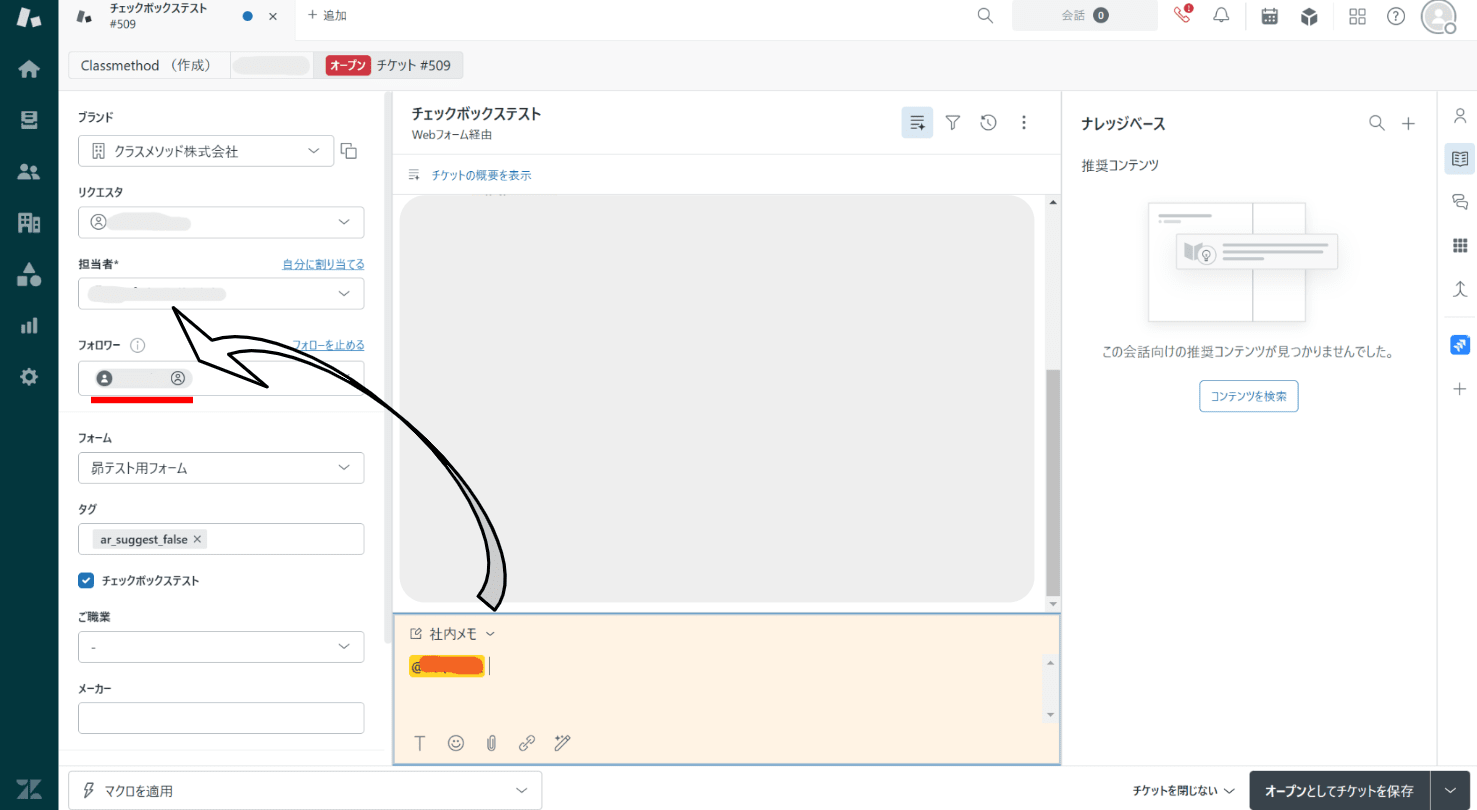The height and width of the screenshot is (810, 1477).
Task: Attach a file with the paperclip icon
Action: pos(491,743)
